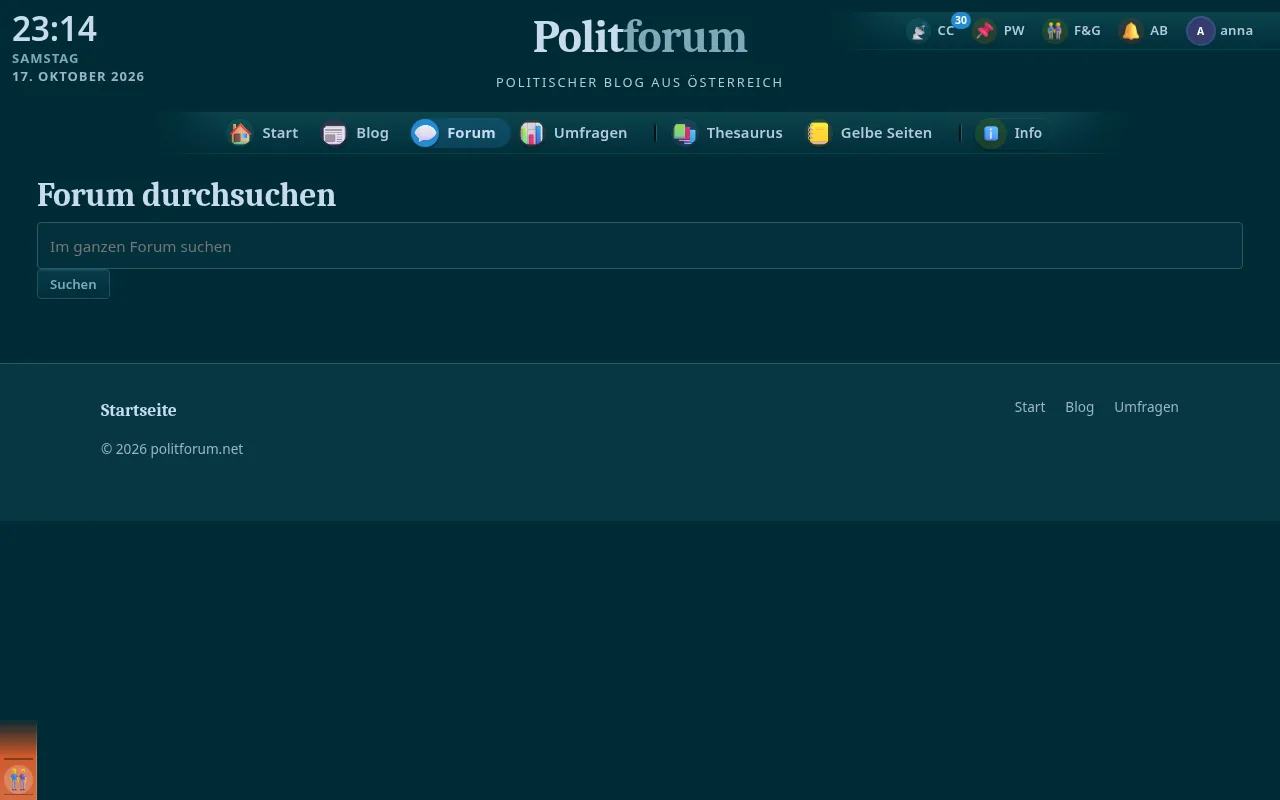Click the username anna
Screen dimensions: 1280x800
[1236, 31]
